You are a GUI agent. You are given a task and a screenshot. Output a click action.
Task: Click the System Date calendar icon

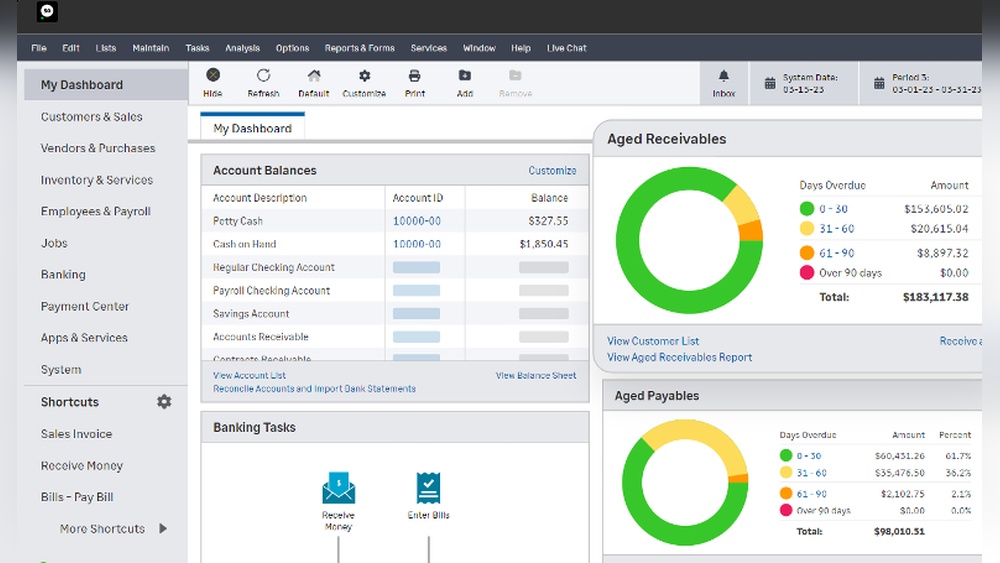point(770,83)
